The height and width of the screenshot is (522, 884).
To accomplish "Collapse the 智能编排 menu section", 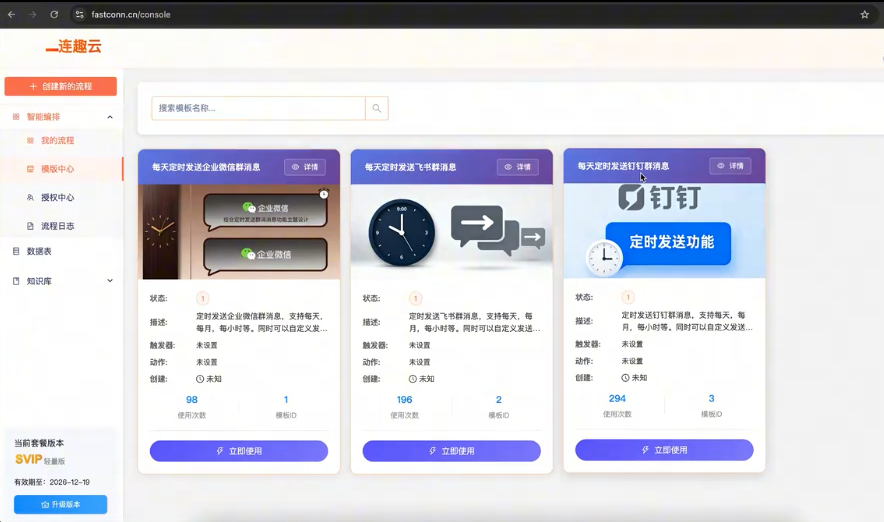I will (110, 117).
